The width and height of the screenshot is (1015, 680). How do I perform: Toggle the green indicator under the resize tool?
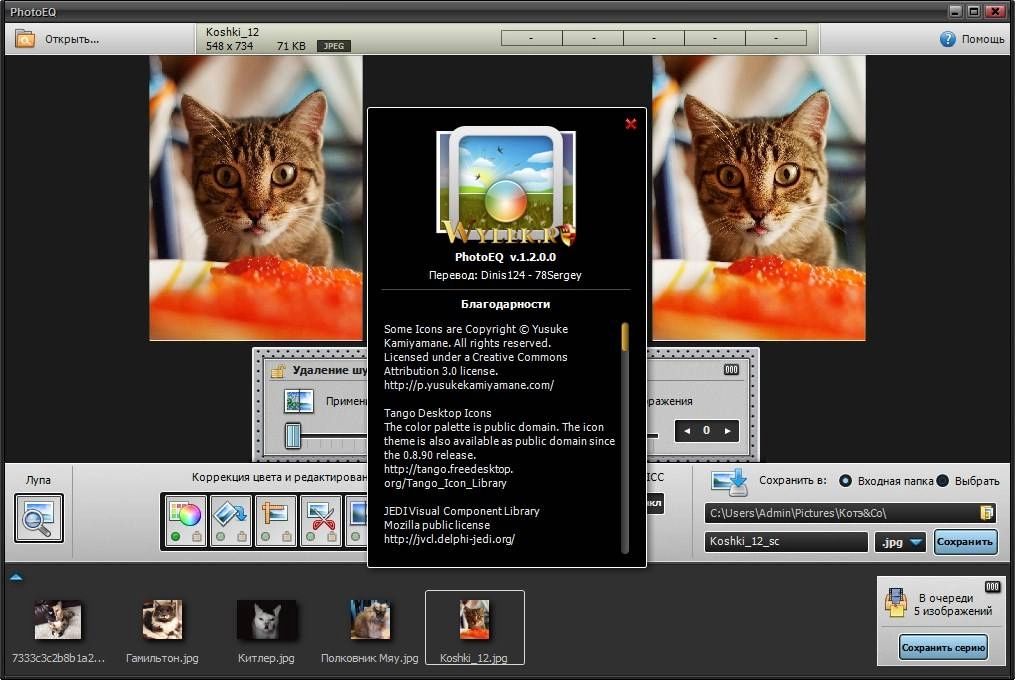(x=265, y=537)
